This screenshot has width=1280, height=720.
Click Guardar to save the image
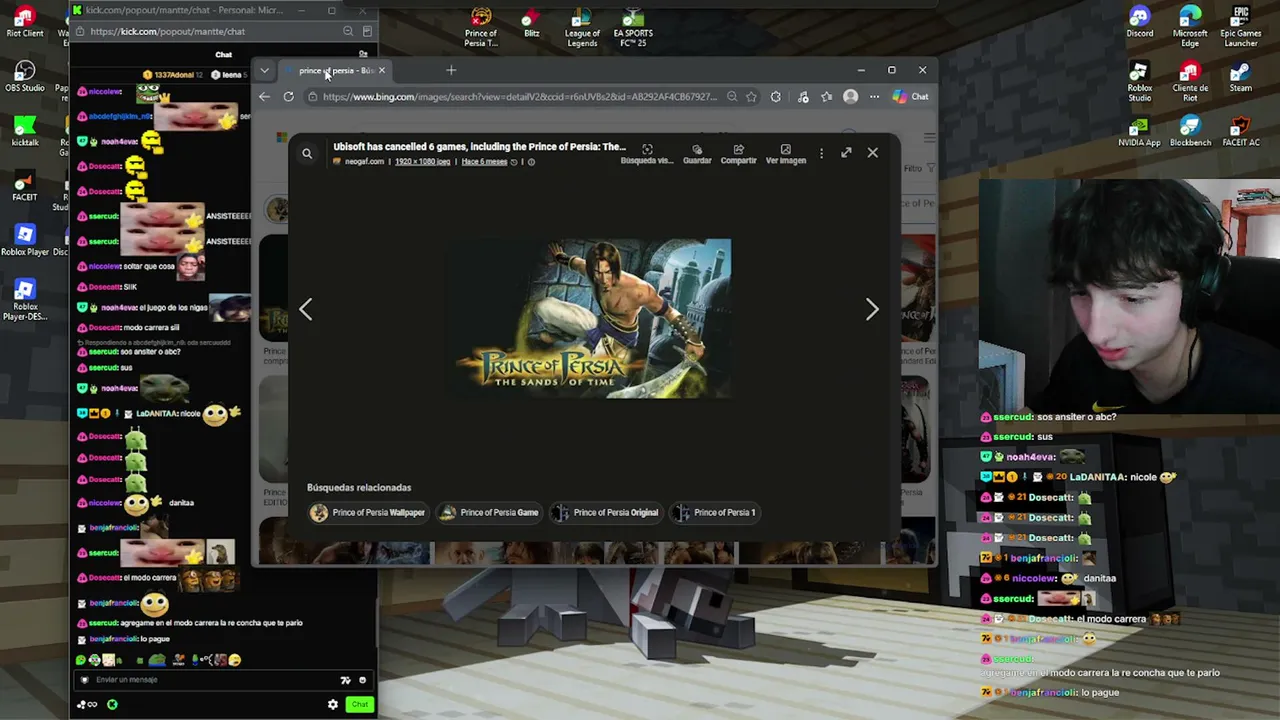(x=697, y=154)
